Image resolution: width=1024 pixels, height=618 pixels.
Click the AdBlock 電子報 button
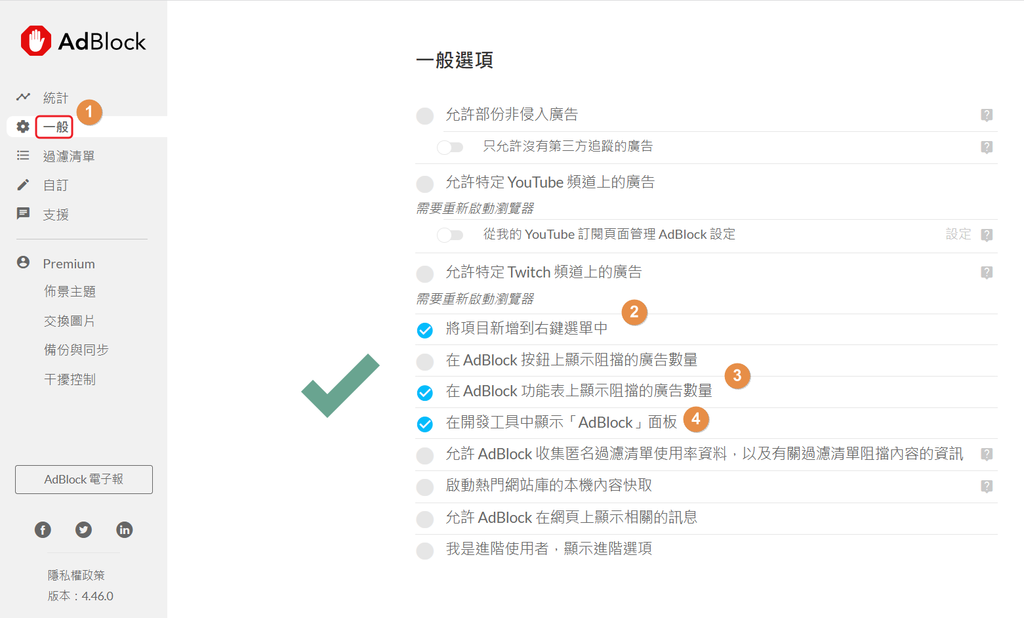[x=84, y=480]
